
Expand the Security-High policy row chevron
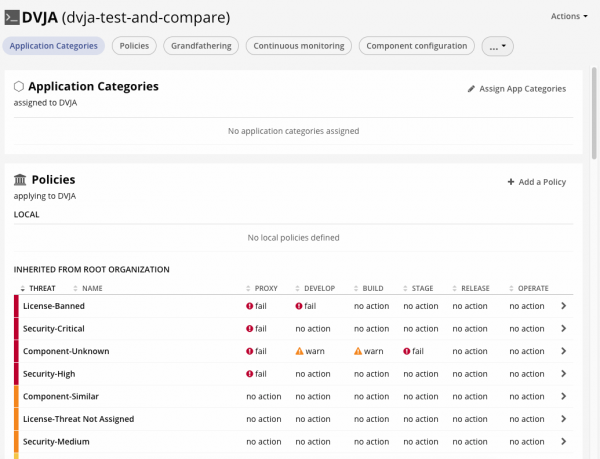564,374
